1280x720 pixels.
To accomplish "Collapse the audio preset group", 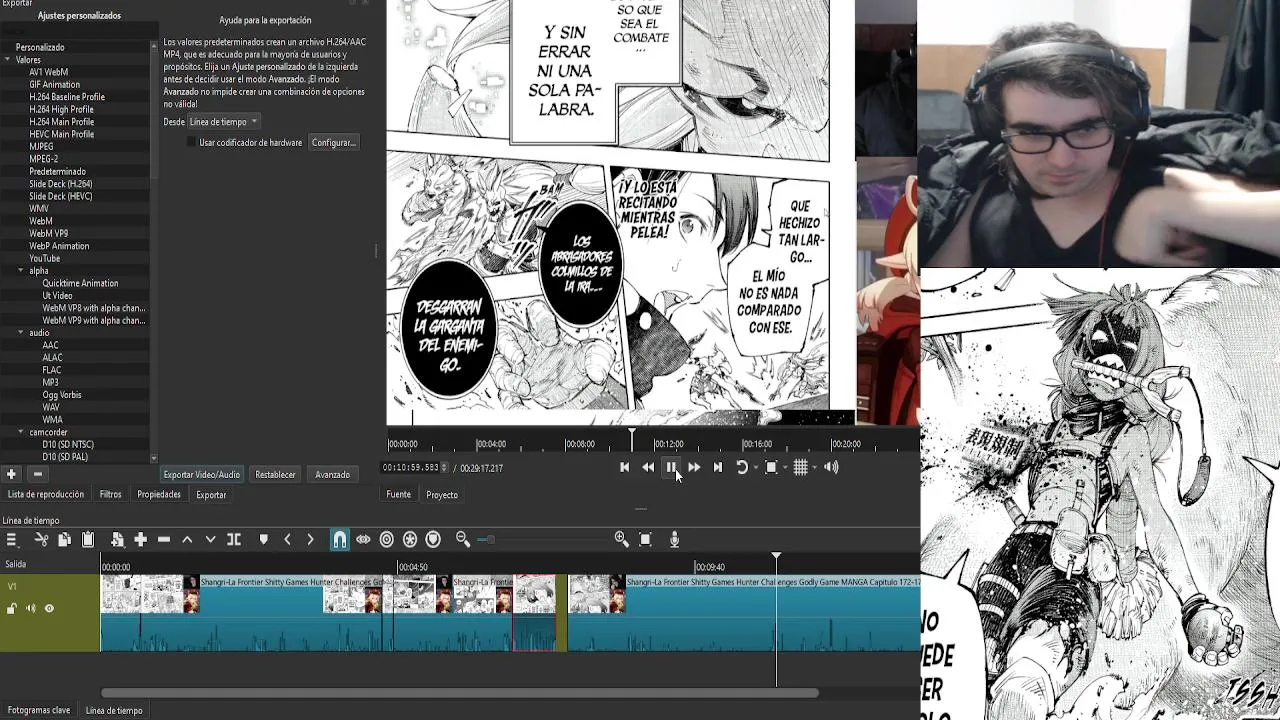I will coord(21,333).
